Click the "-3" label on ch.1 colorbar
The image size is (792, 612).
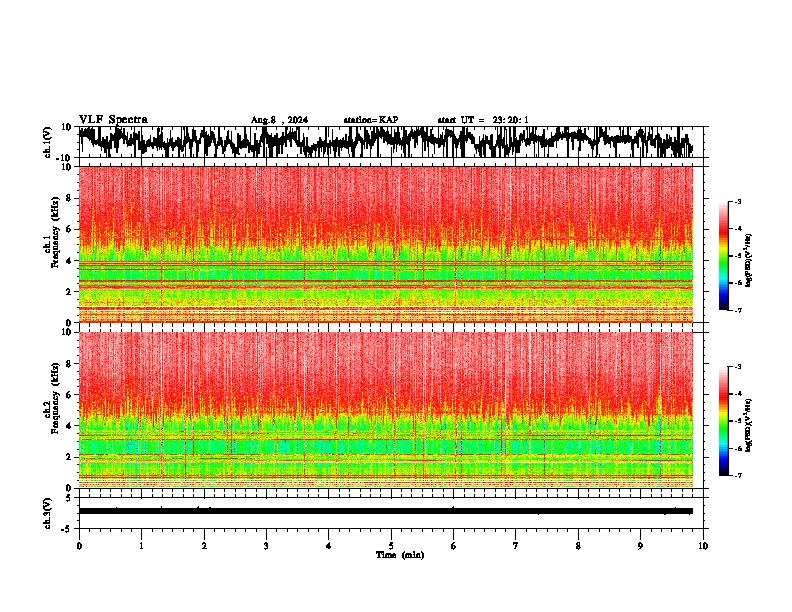(738, 202)
